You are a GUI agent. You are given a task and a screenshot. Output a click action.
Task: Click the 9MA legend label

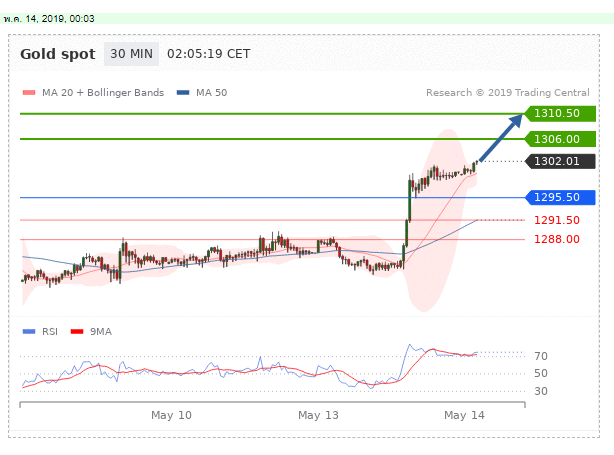point(101,332)
